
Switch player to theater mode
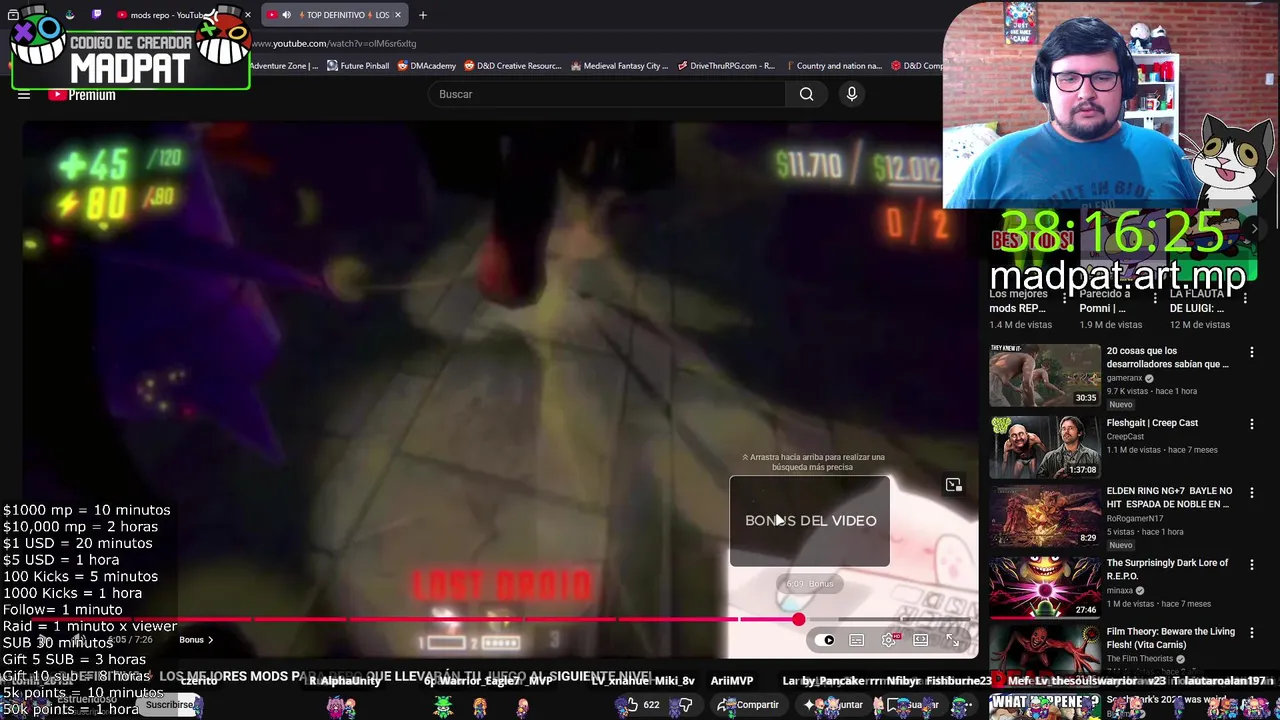point(921,640)
